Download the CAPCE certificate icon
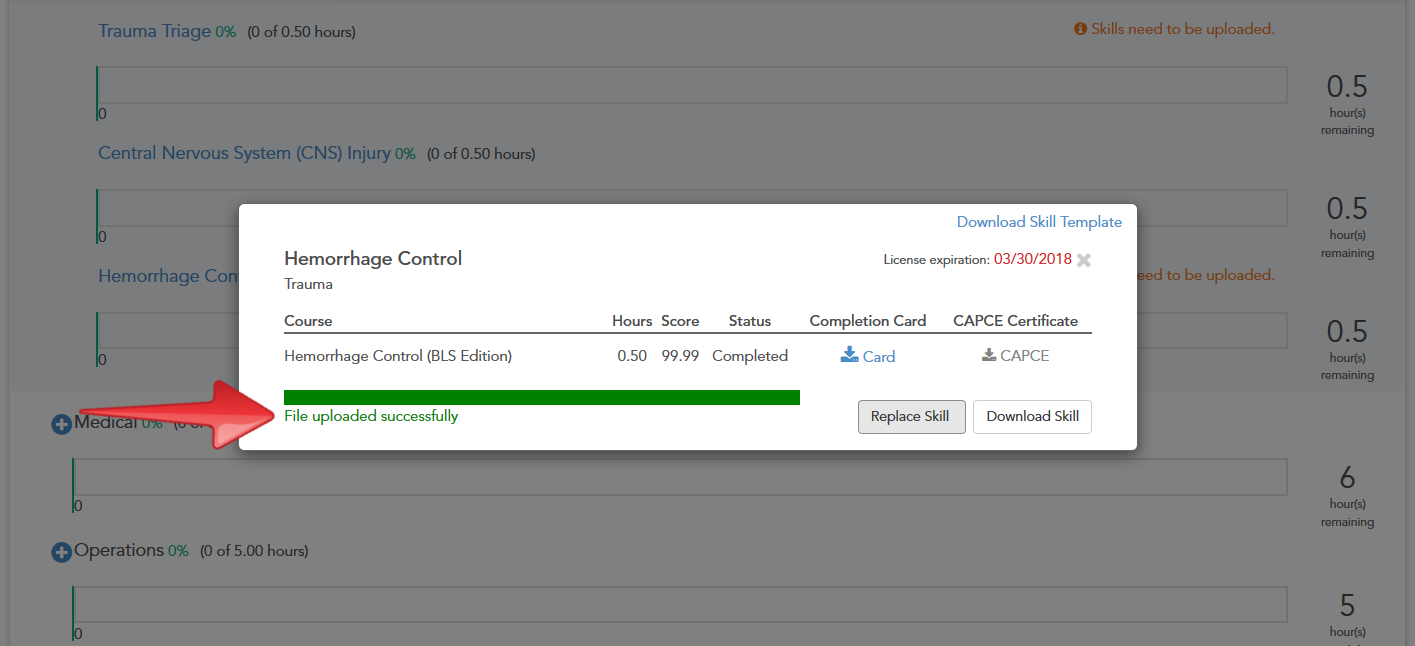Viewport: 1415px width, 646px height. pos(989,355)
